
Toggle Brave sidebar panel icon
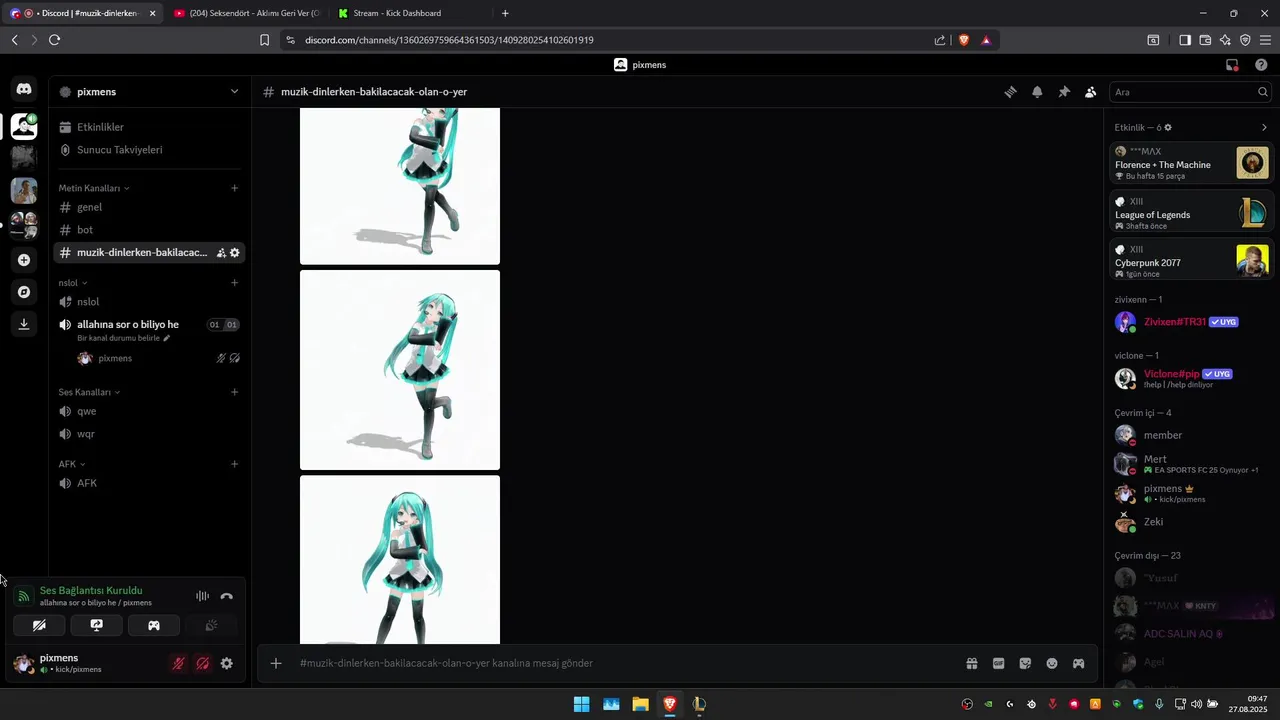pyautogui.click(x=1185, y=40)
